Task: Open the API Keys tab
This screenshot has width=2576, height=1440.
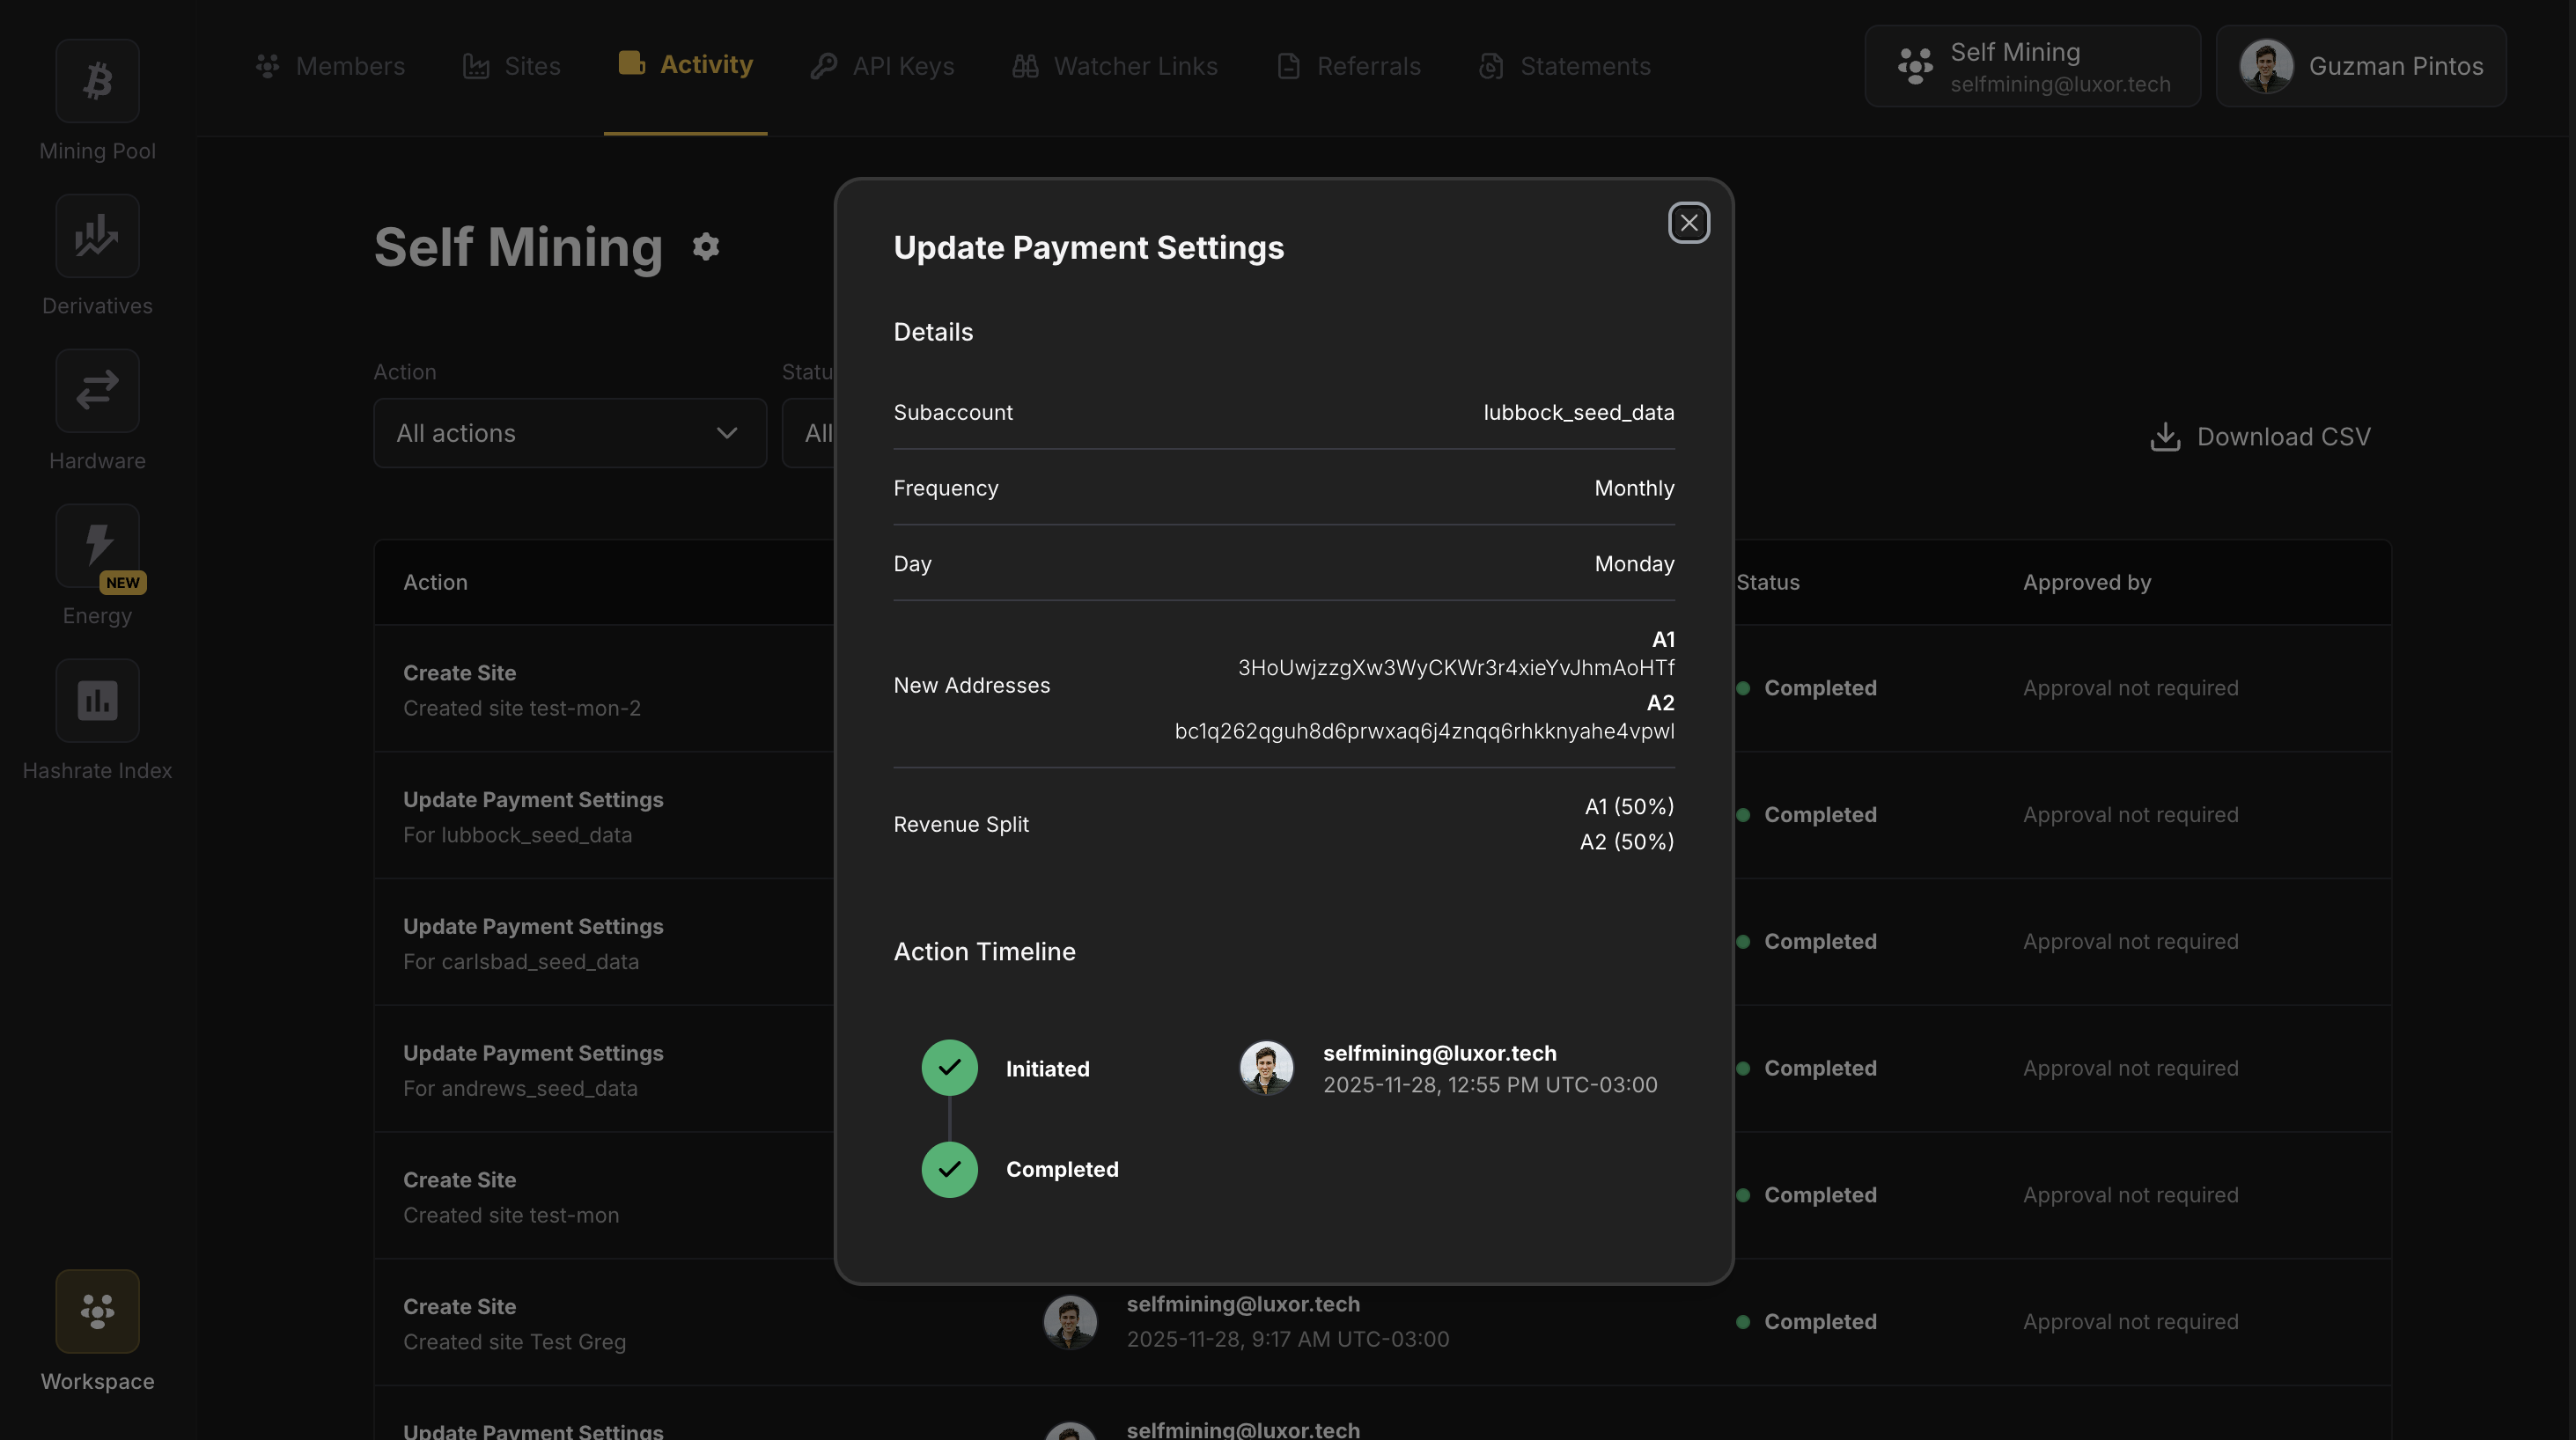Action: (882, 66)
